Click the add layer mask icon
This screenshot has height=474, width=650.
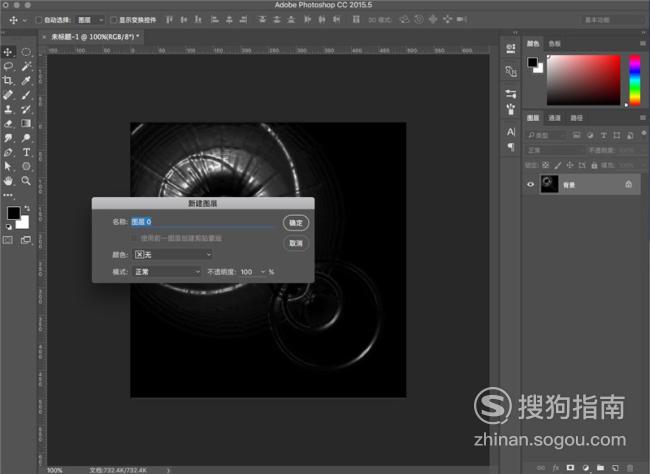tap(570, 468)
